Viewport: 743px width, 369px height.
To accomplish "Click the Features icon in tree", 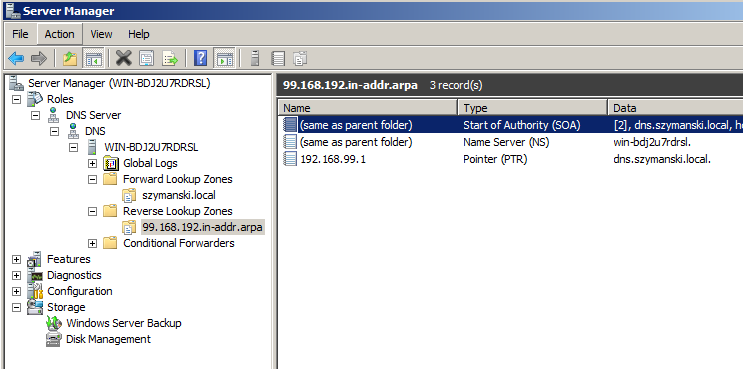I will pos(35,259).
